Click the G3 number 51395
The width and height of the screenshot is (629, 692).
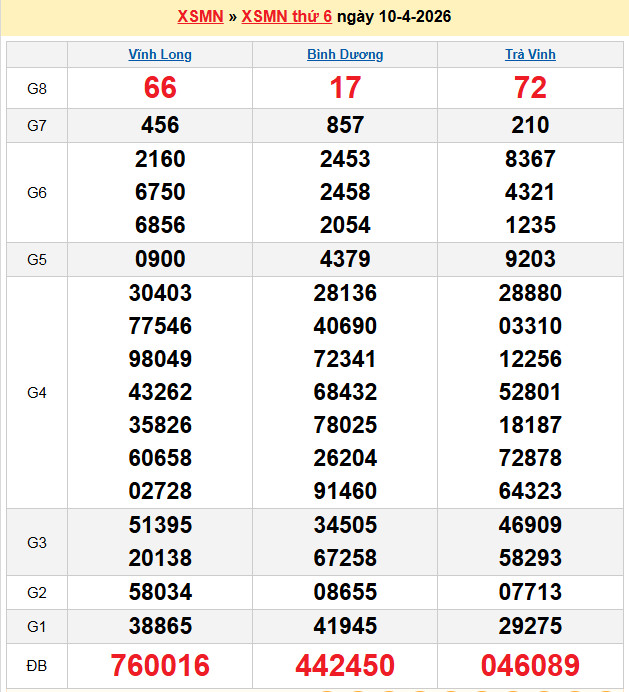[x=160, y=527]
